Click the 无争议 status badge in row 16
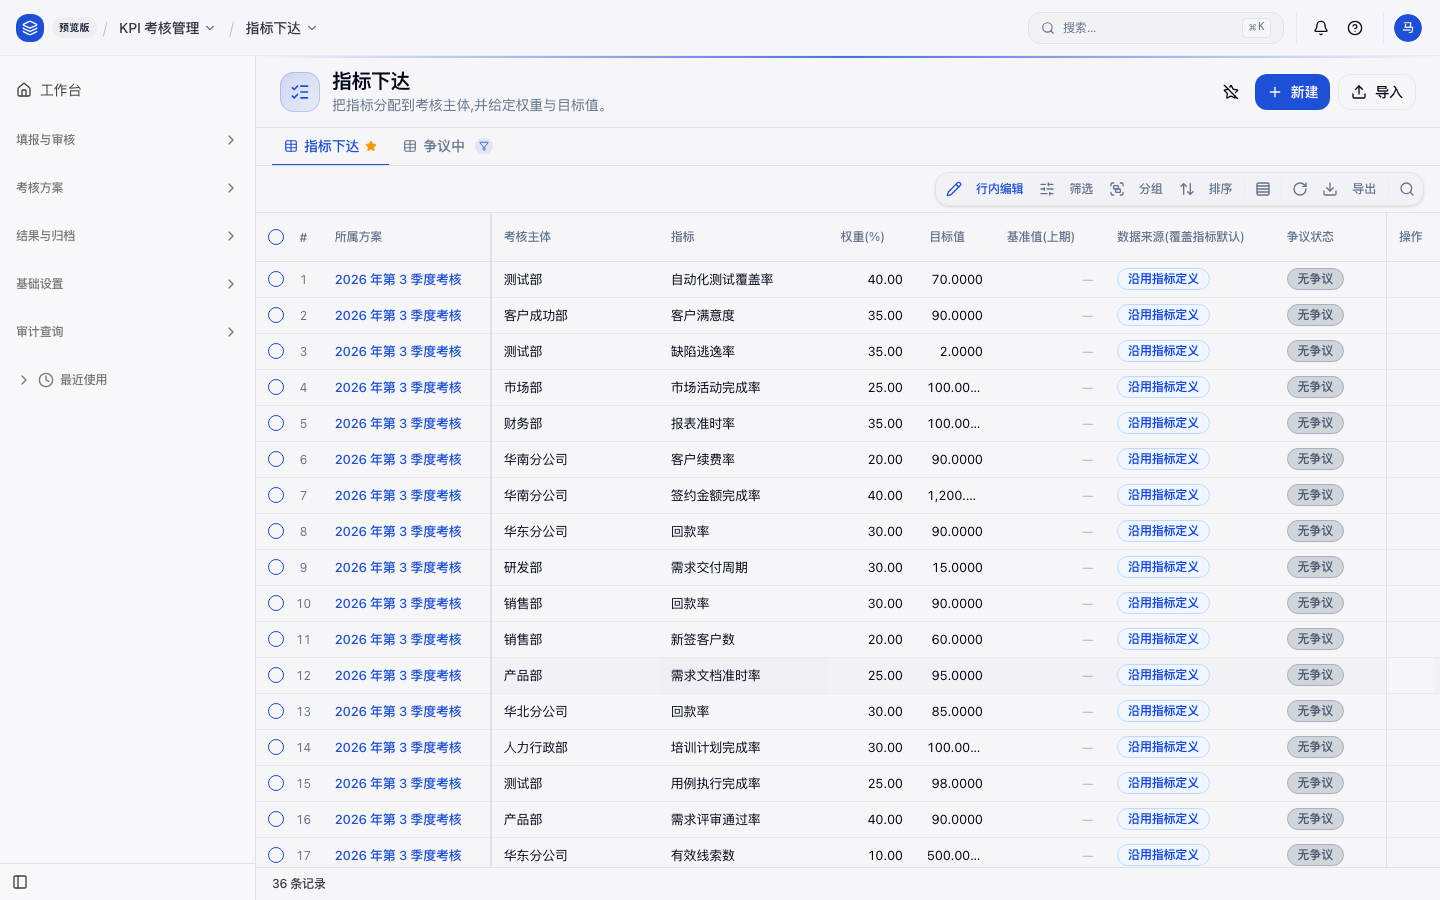Viewport: 1440px width, 900px height. click(x=1315, y=819)
